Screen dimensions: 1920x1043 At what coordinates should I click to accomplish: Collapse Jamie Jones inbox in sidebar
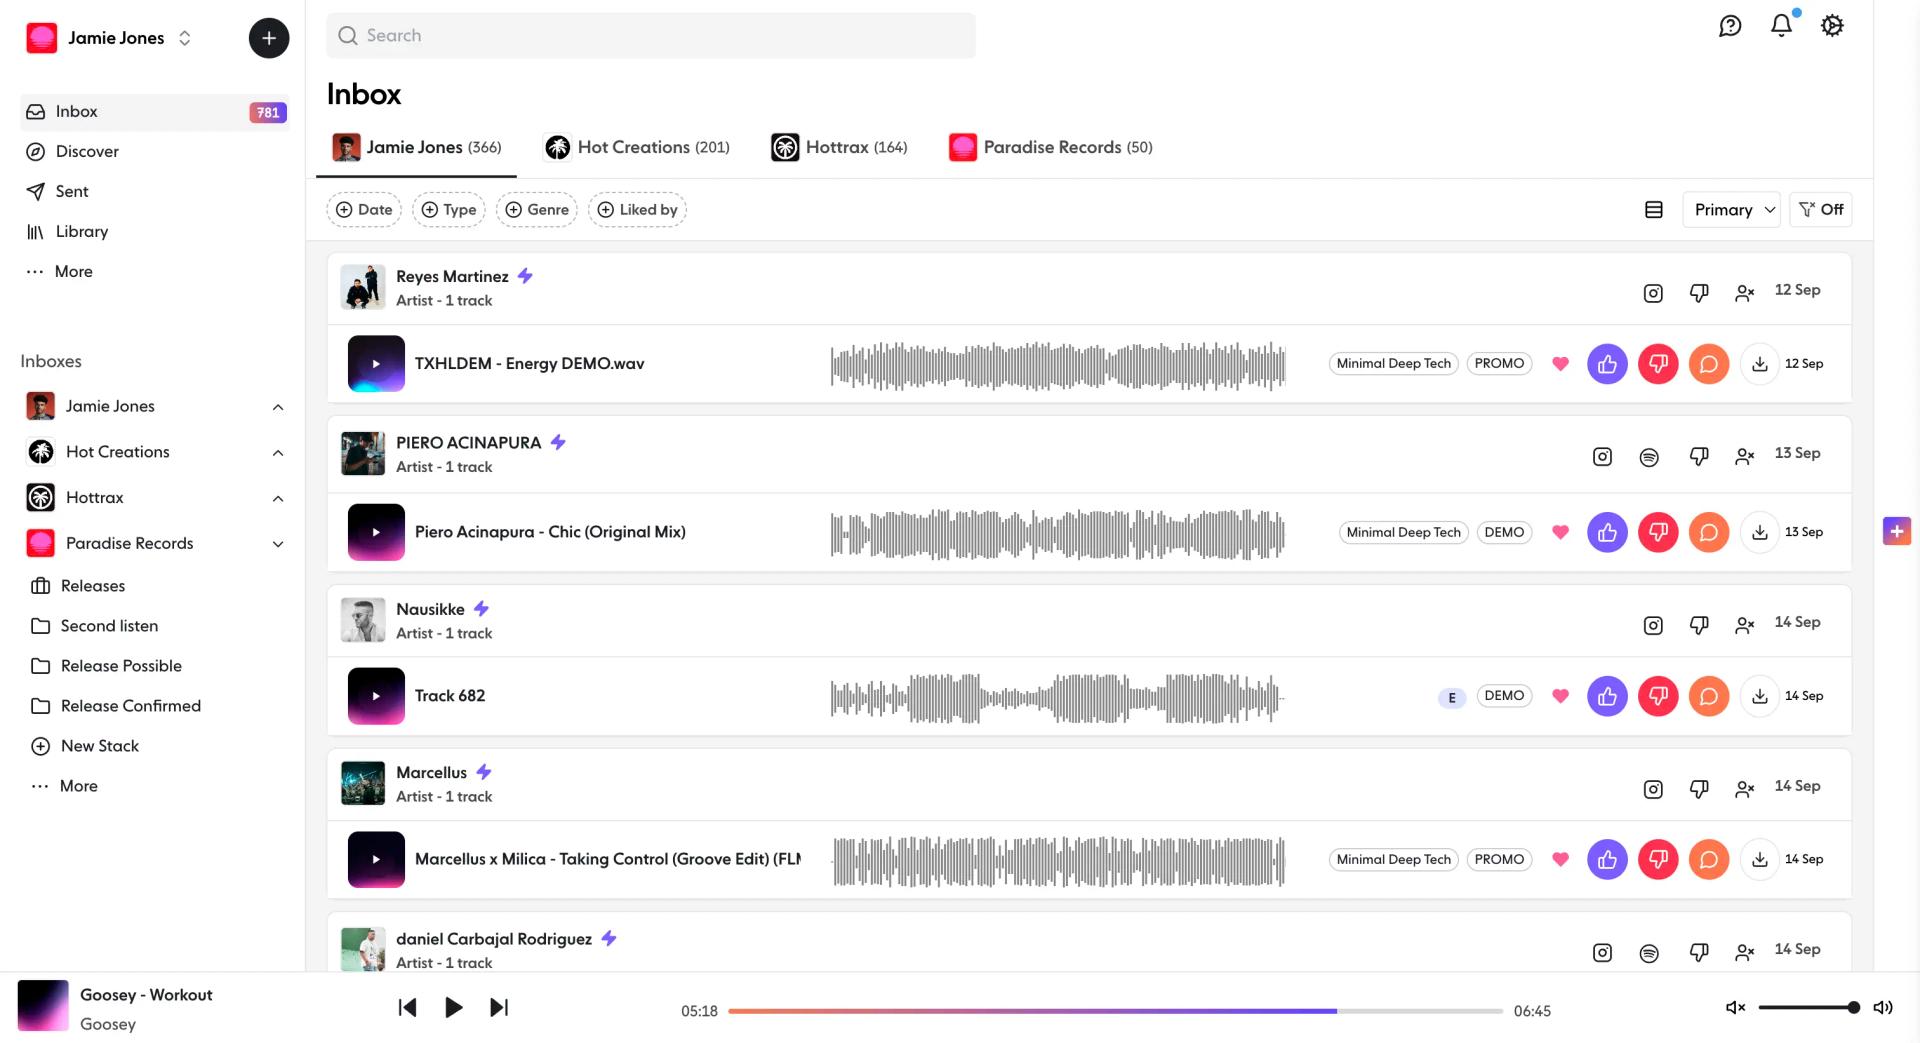tap(278, 407)
